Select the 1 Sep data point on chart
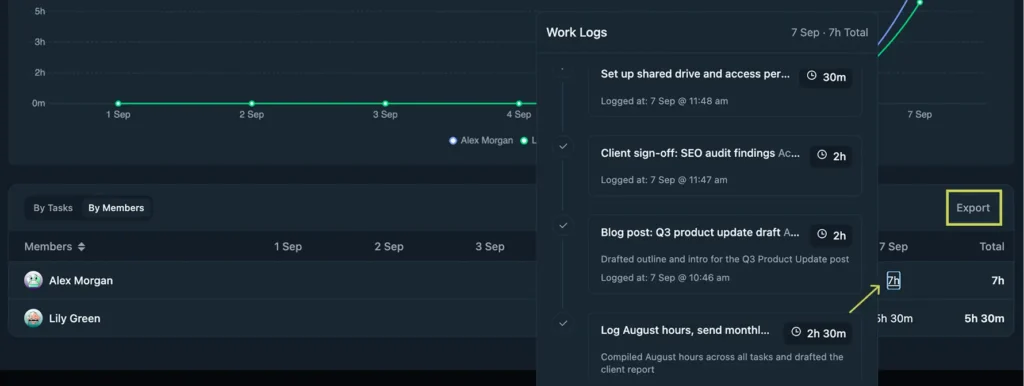This screenshot has height=386, width=1024. pos(118,103)
